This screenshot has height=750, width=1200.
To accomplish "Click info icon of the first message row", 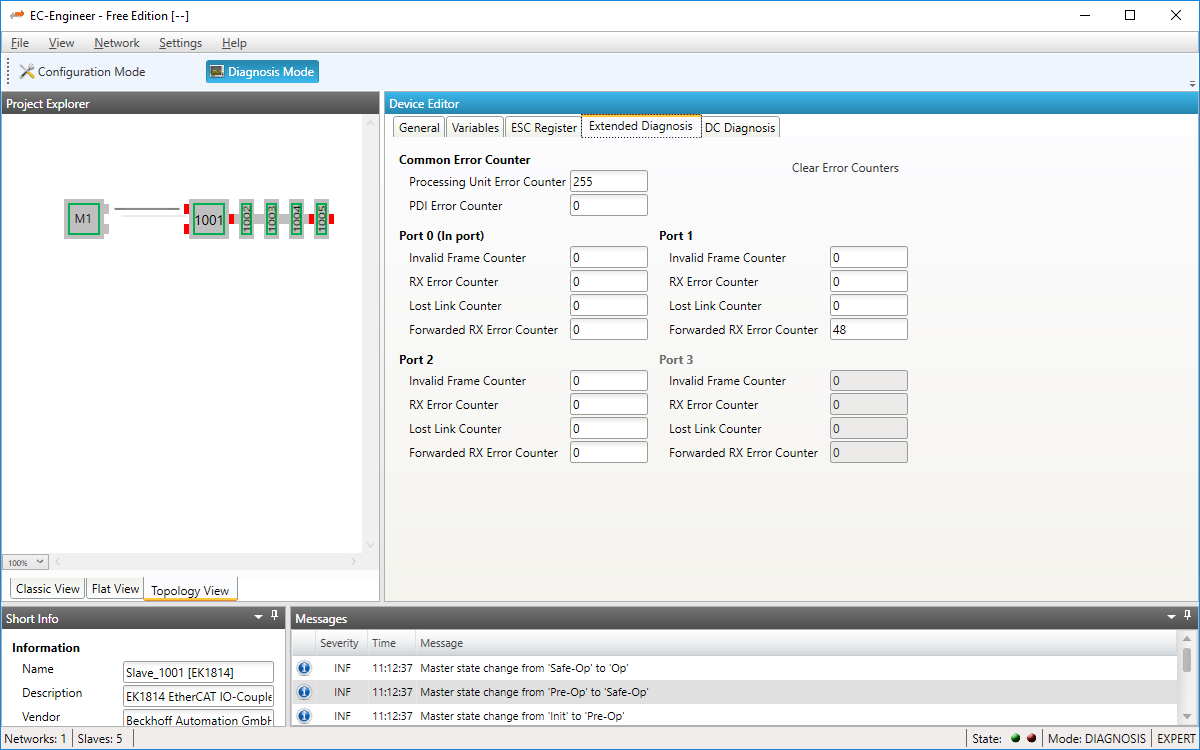I will [304, 668].
